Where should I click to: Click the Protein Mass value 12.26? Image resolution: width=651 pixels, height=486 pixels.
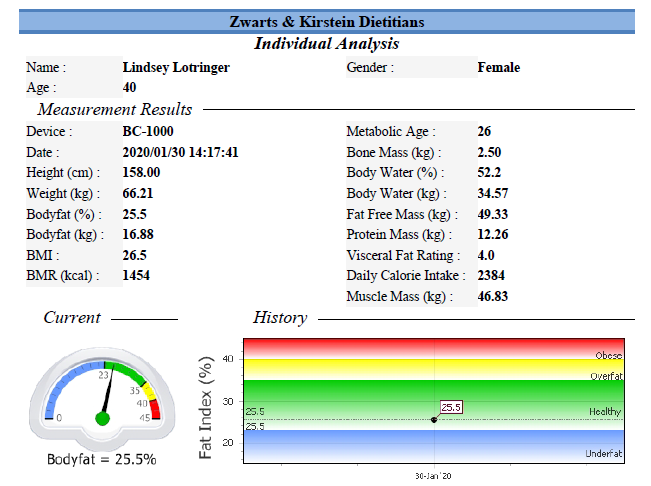click(x=493, y=234)
